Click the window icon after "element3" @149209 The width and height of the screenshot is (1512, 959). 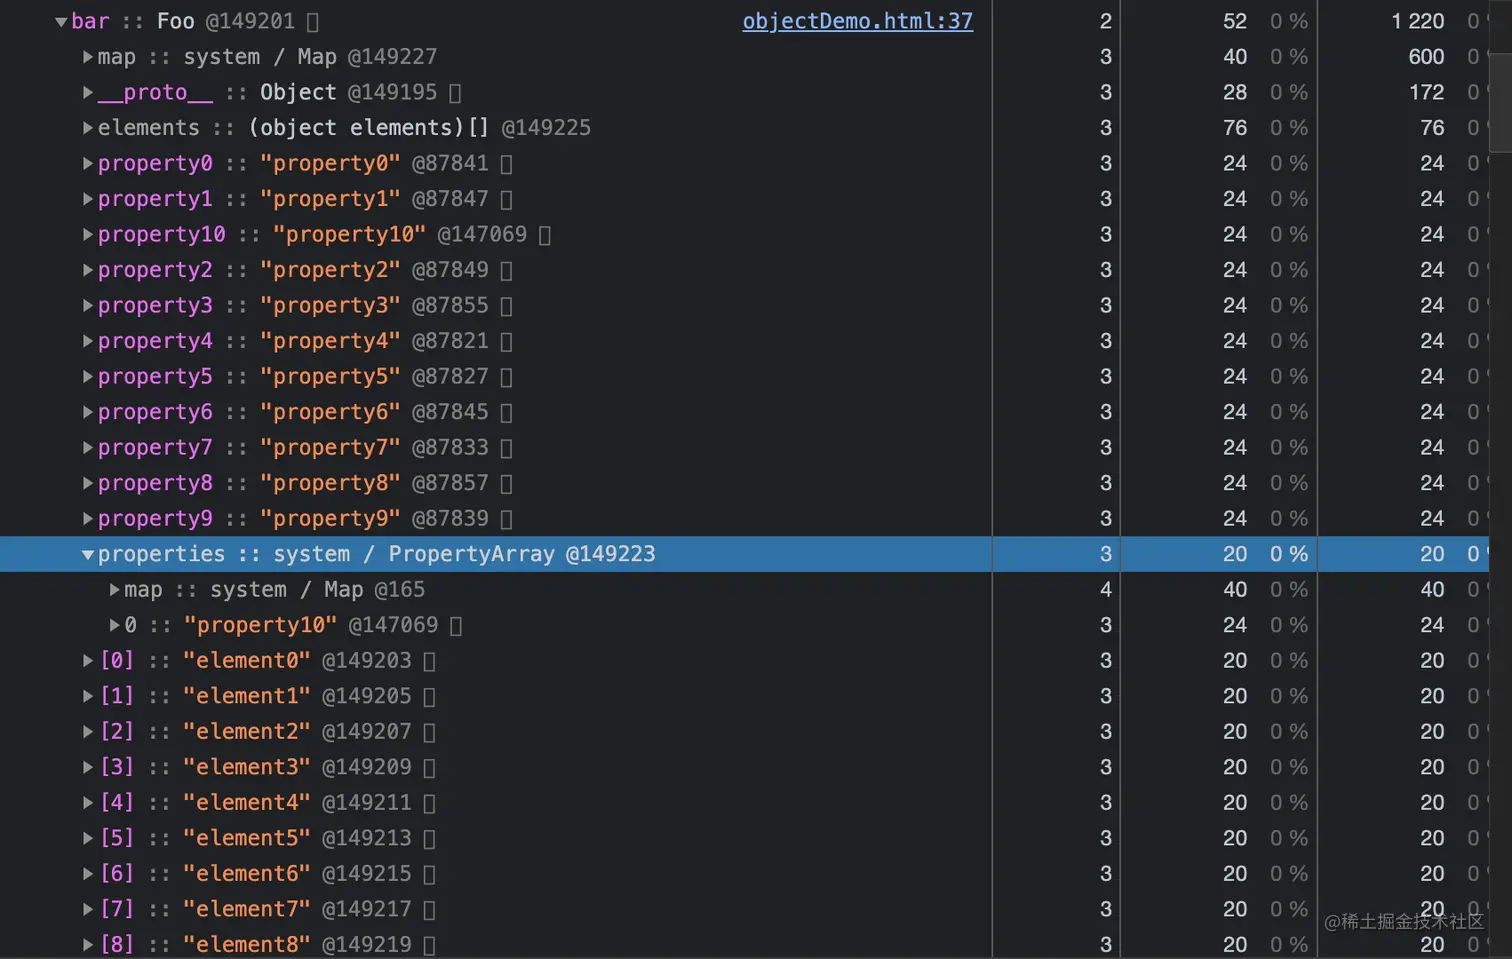429,768
